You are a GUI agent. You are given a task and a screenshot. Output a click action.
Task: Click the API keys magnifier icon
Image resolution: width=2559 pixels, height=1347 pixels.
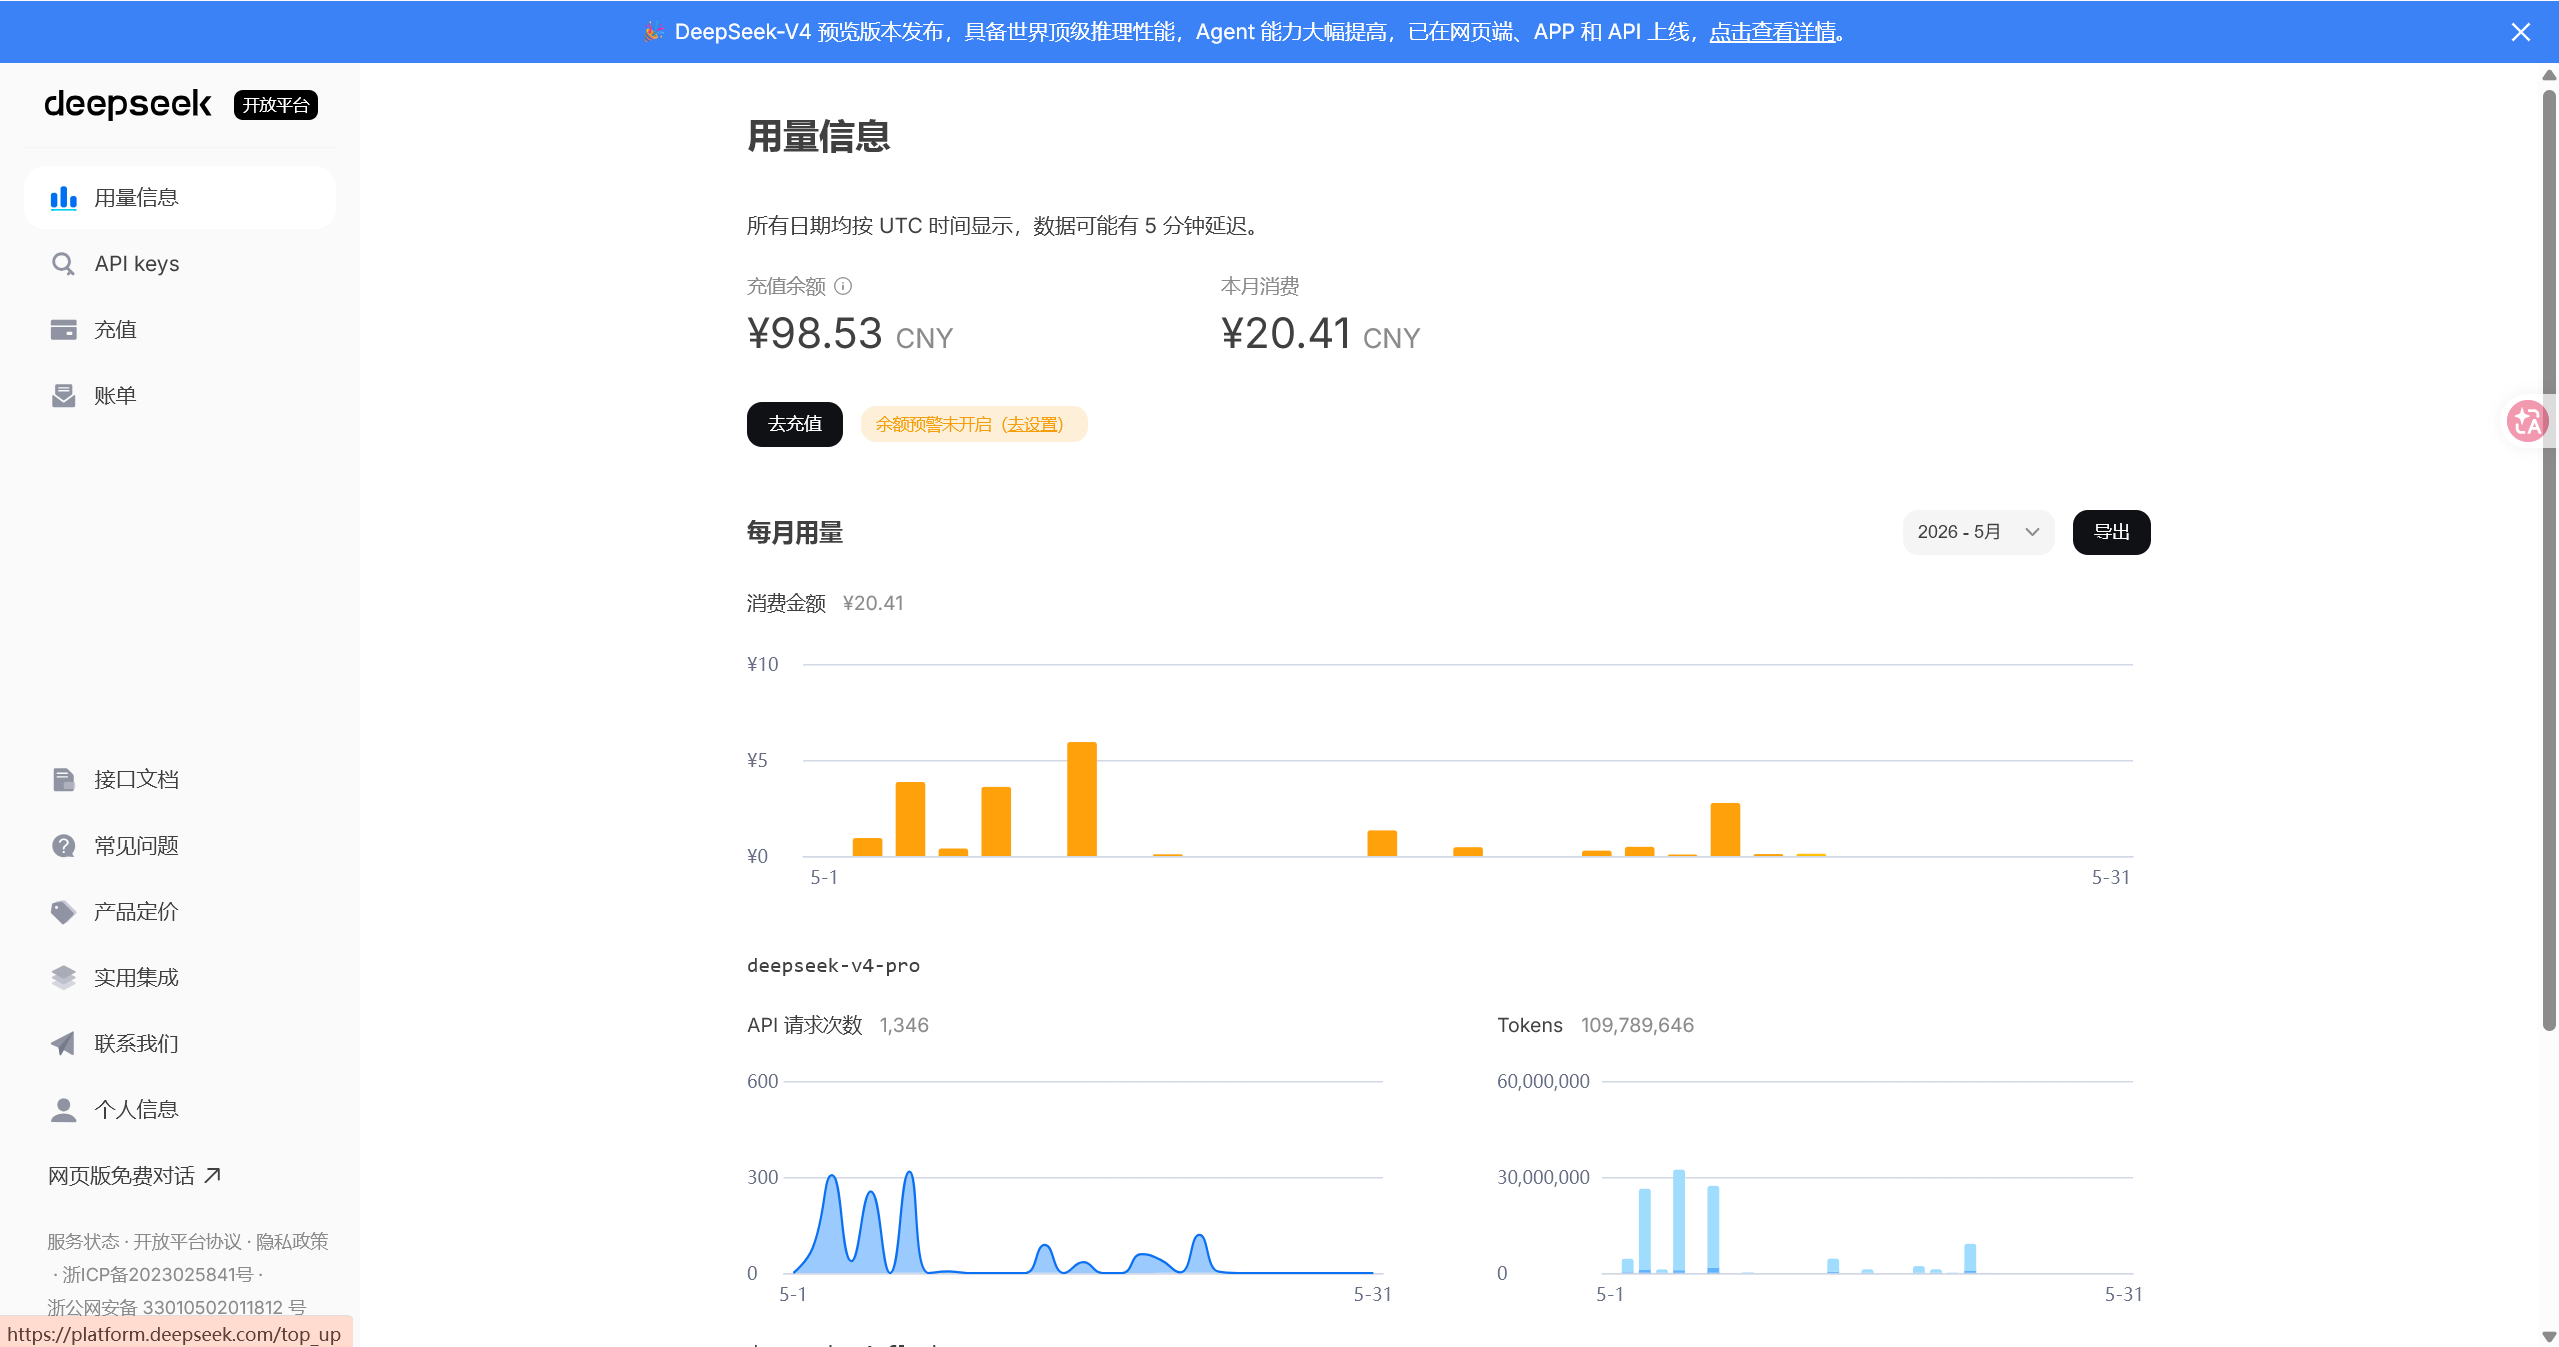tap(63, 264)
